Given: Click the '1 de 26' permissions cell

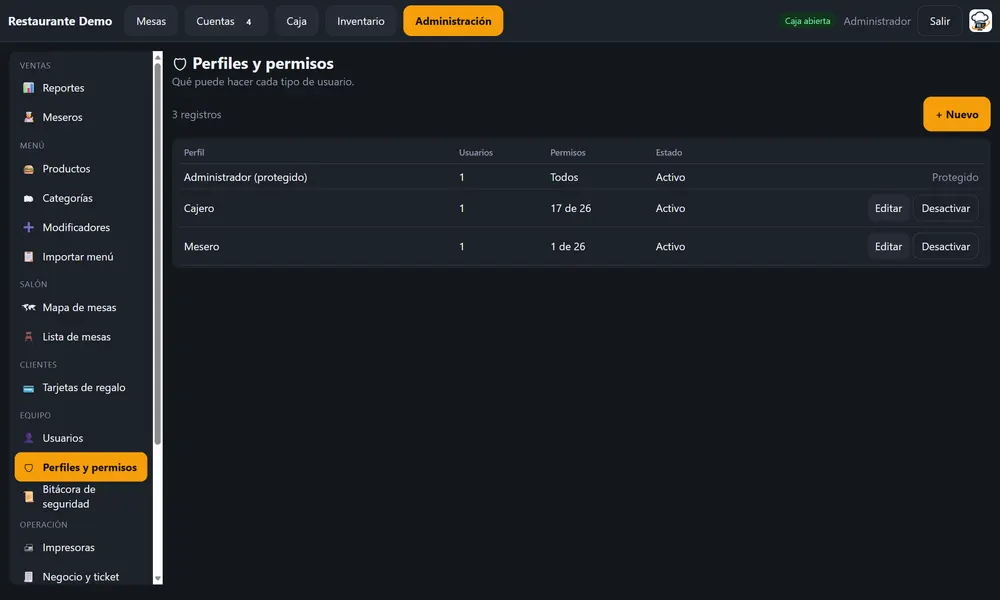Looking at the screenshot, I should [x=568, y=247].
